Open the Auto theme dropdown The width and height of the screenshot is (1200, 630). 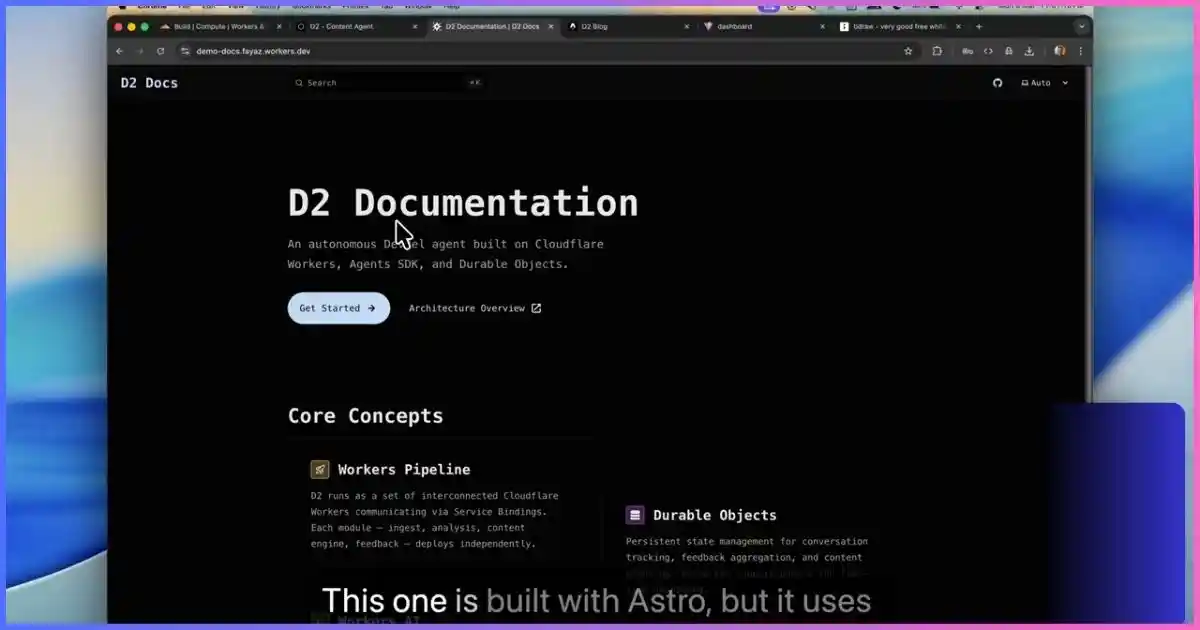click(1044, 83)
